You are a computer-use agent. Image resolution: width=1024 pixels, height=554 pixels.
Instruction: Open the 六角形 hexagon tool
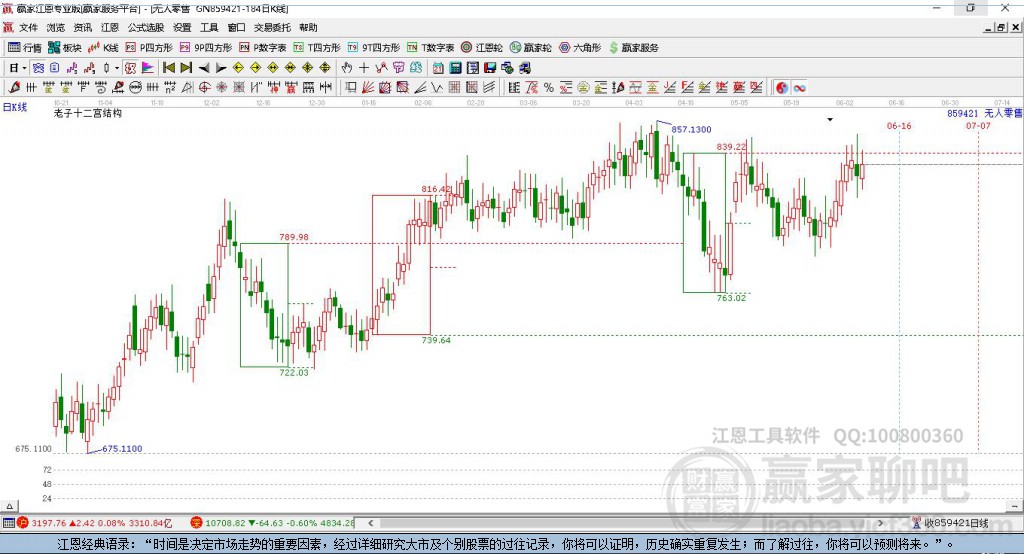click(580, 48)
